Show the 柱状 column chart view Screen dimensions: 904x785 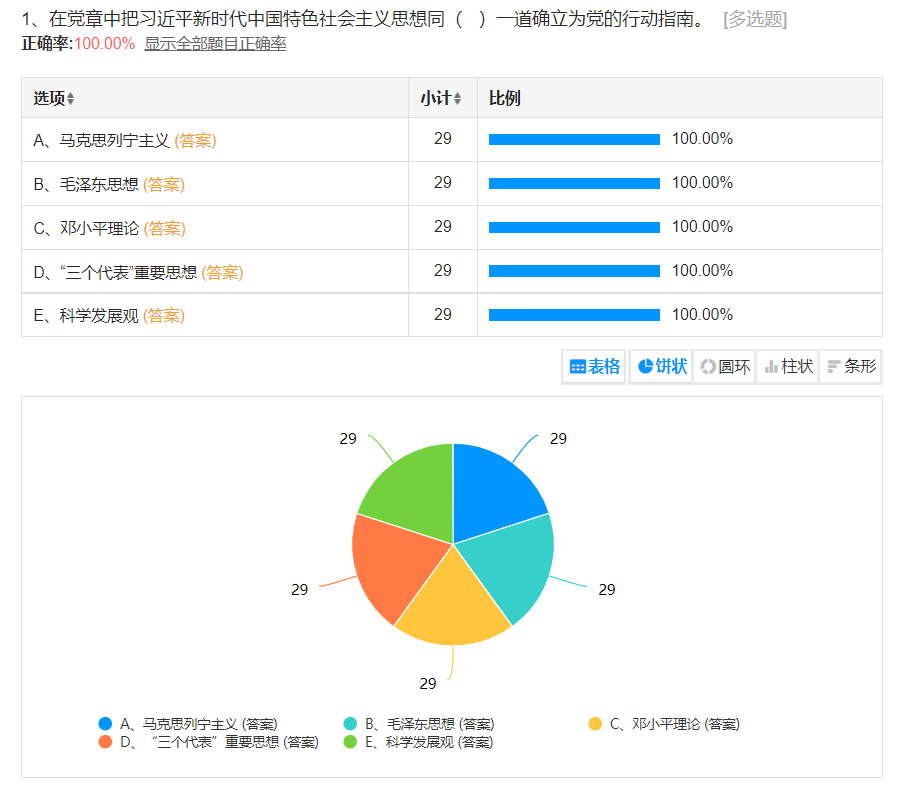[x=787, y=367]
